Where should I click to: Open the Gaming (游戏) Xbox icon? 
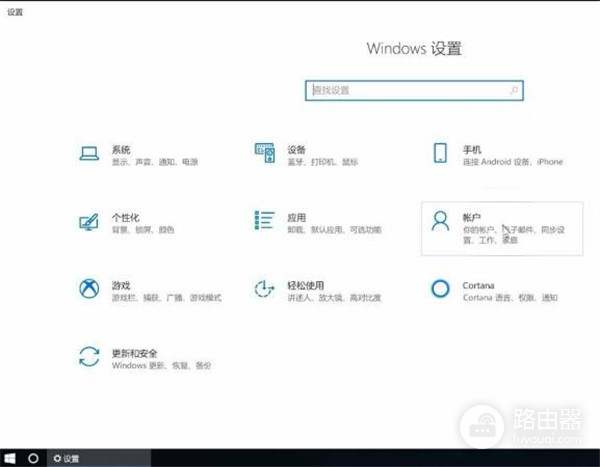click(89, 289)
